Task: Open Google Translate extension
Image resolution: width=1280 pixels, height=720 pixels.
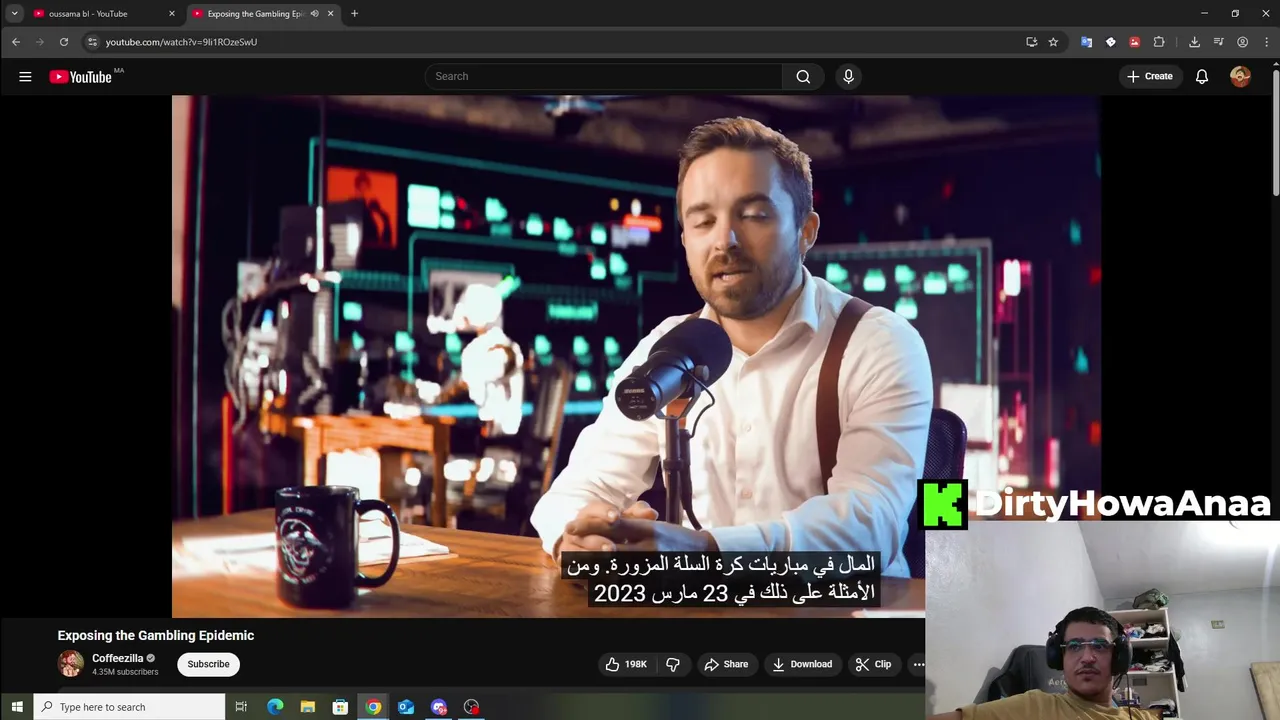Action: 1086,42
